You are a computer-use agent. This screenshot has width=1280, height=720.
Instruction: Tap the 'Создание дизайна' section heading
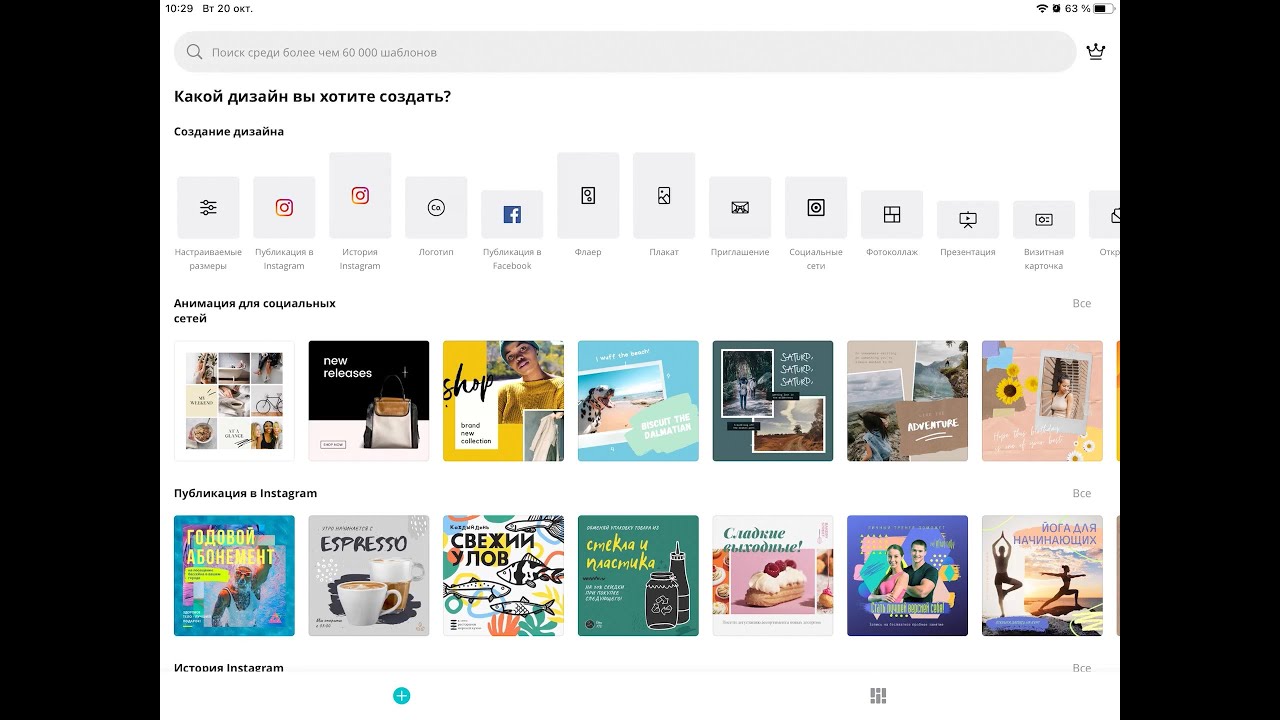(229, 131)
